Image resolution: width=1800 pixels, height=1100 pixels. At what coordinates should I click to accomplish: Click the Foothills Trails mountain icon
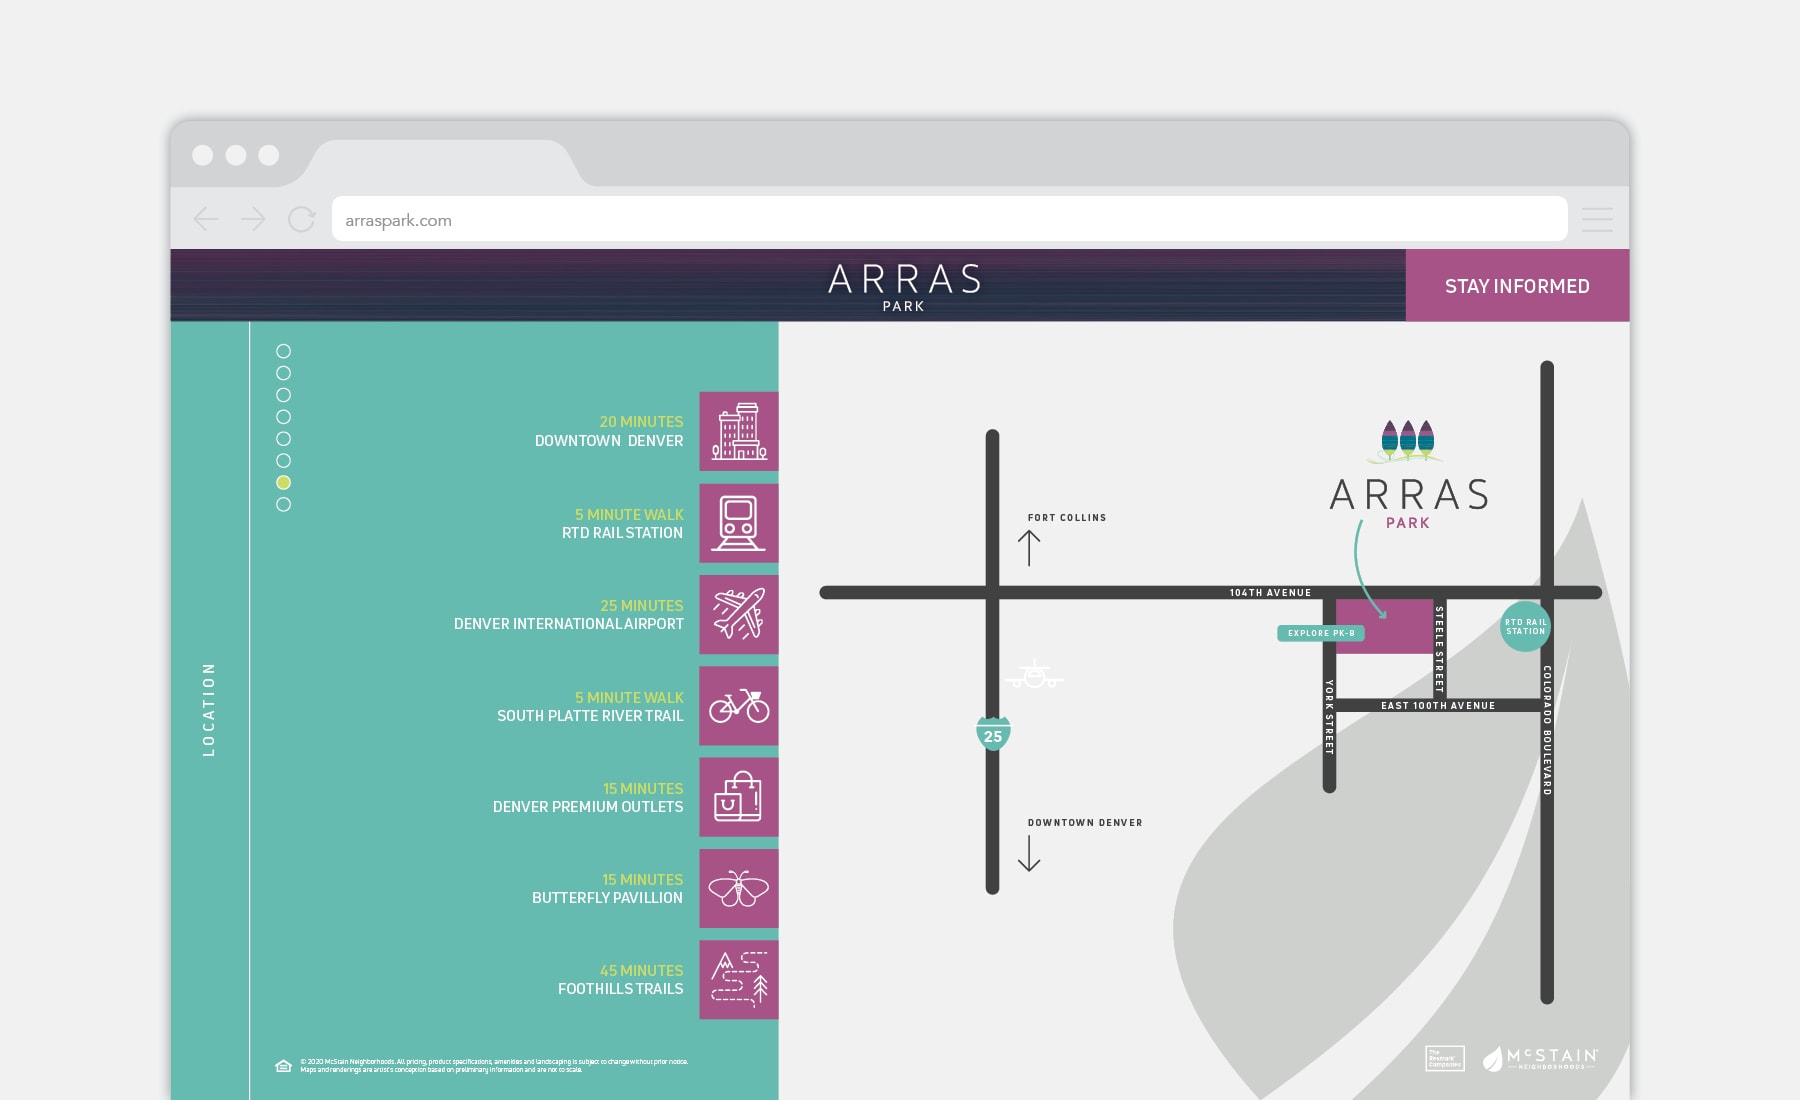pos(738,979)
